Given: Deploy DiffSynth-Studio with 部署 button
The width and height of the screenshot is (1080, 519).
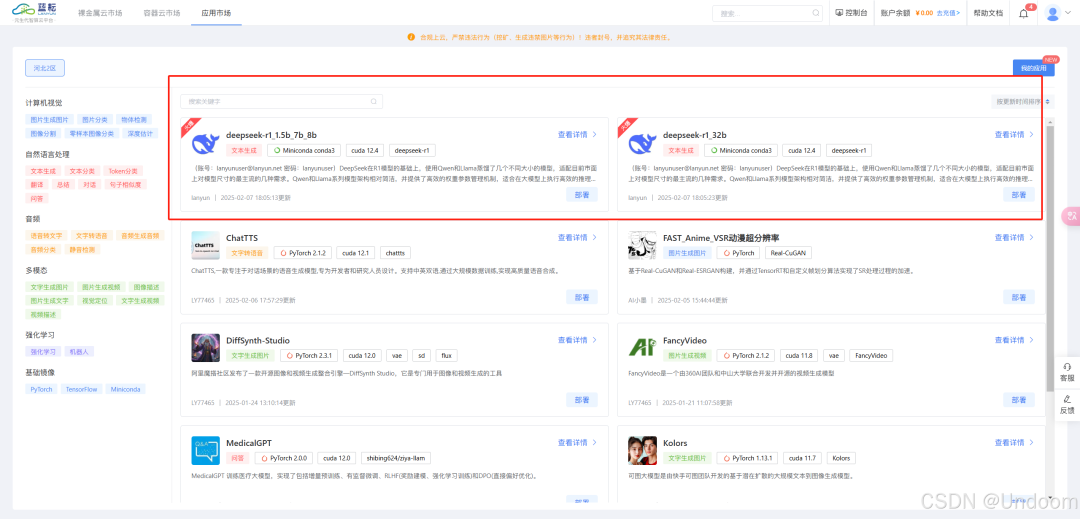Looking at the screenshot, I should click(x=581, y=400).
